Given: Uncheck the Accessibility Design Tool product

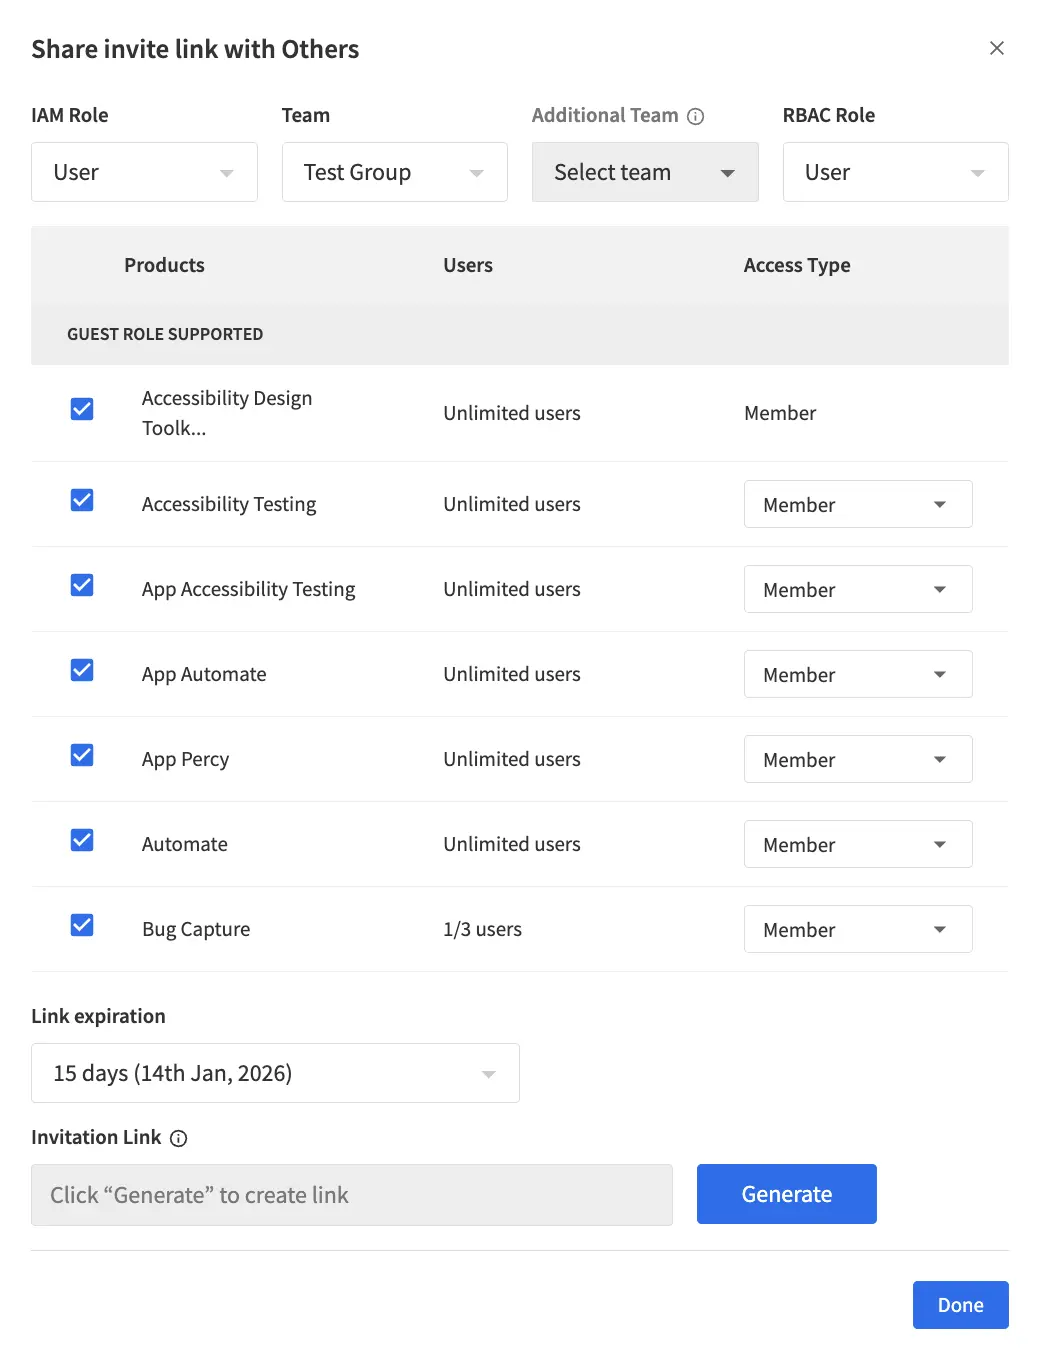Looking at the screenshot, I should pyautogui.click(x=81, y=408).
